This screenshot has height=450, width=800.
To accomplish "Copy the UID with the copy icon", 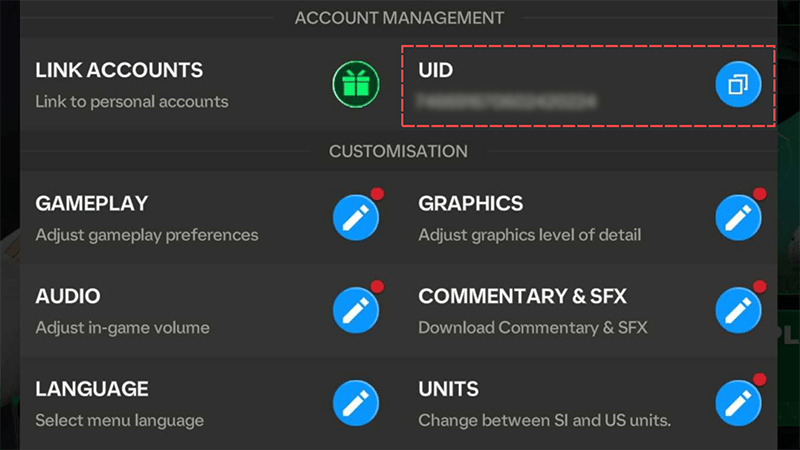I will (x=738, y=84).
